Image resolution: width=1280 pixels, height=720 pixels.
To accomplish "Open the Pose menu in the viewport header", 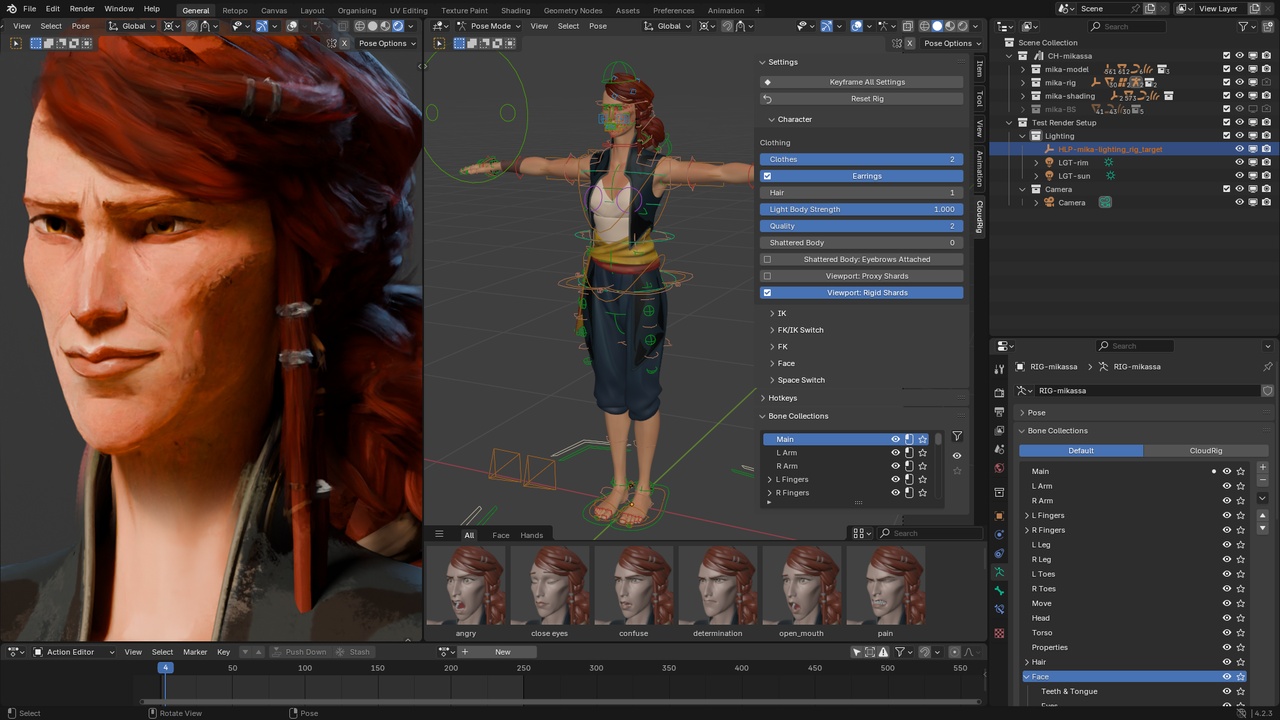I will click(597, 26).
